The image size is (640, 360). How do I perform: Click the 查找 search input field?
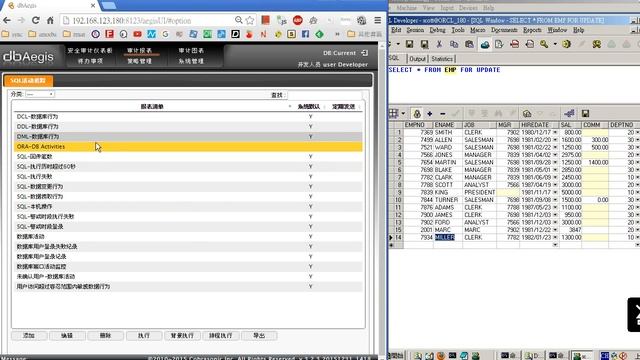point(324,95)
